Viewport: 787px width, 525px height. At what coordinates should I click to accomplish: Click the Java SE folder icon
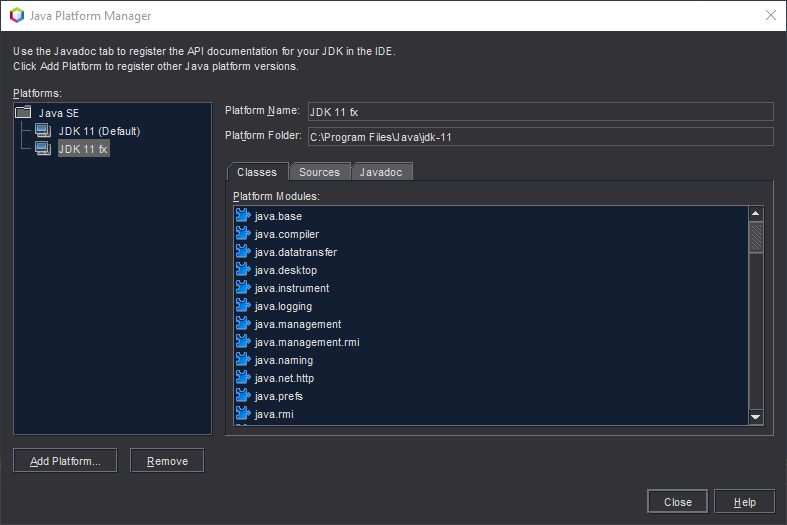24,113
